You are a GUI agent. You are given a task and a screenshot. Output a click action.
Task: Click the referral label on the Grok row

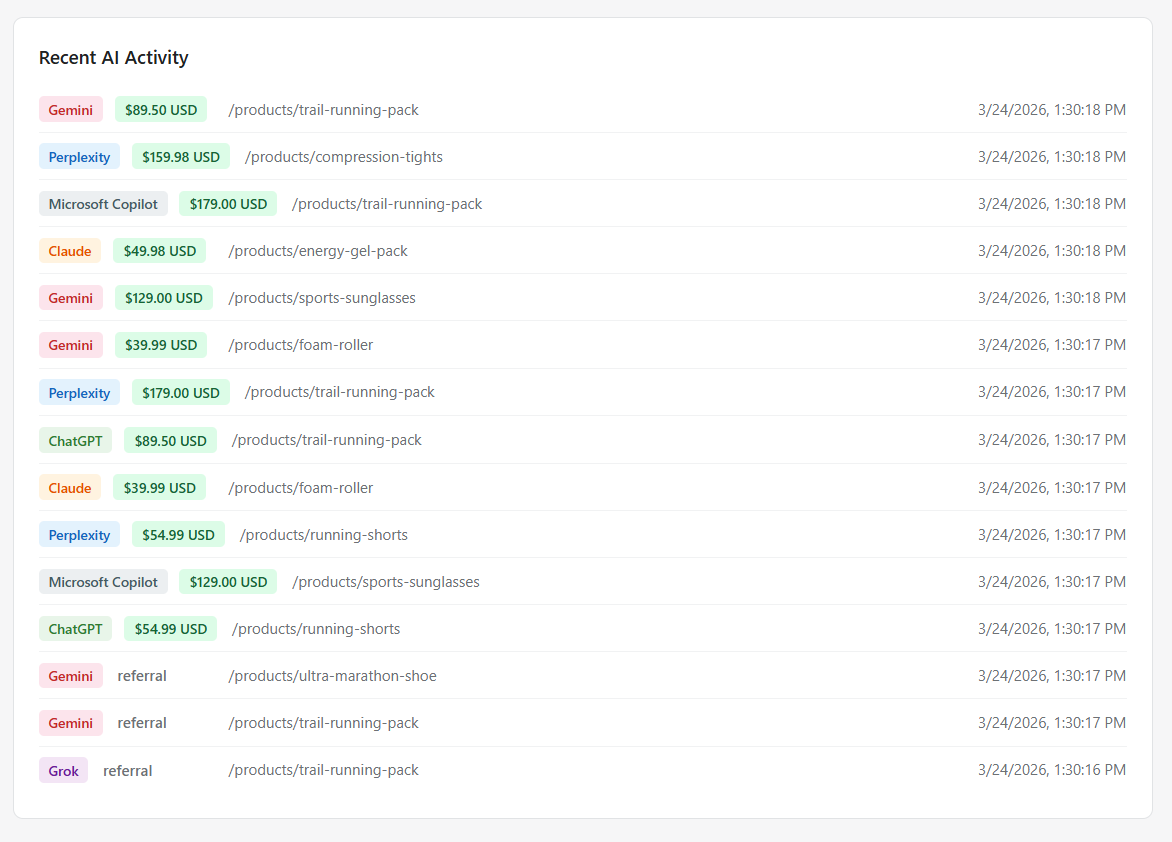click(x=128, y=770)
